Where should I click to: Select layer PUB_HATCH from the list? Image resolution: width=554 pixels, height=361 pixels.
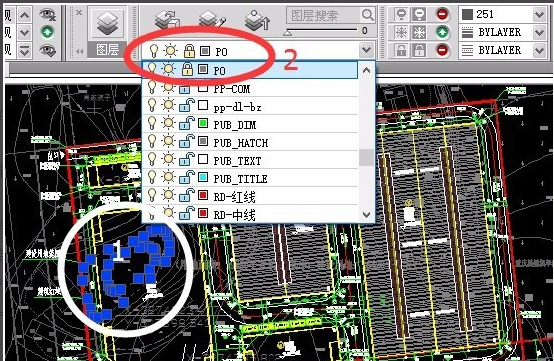pyautogui.click(x=250, y=142)
